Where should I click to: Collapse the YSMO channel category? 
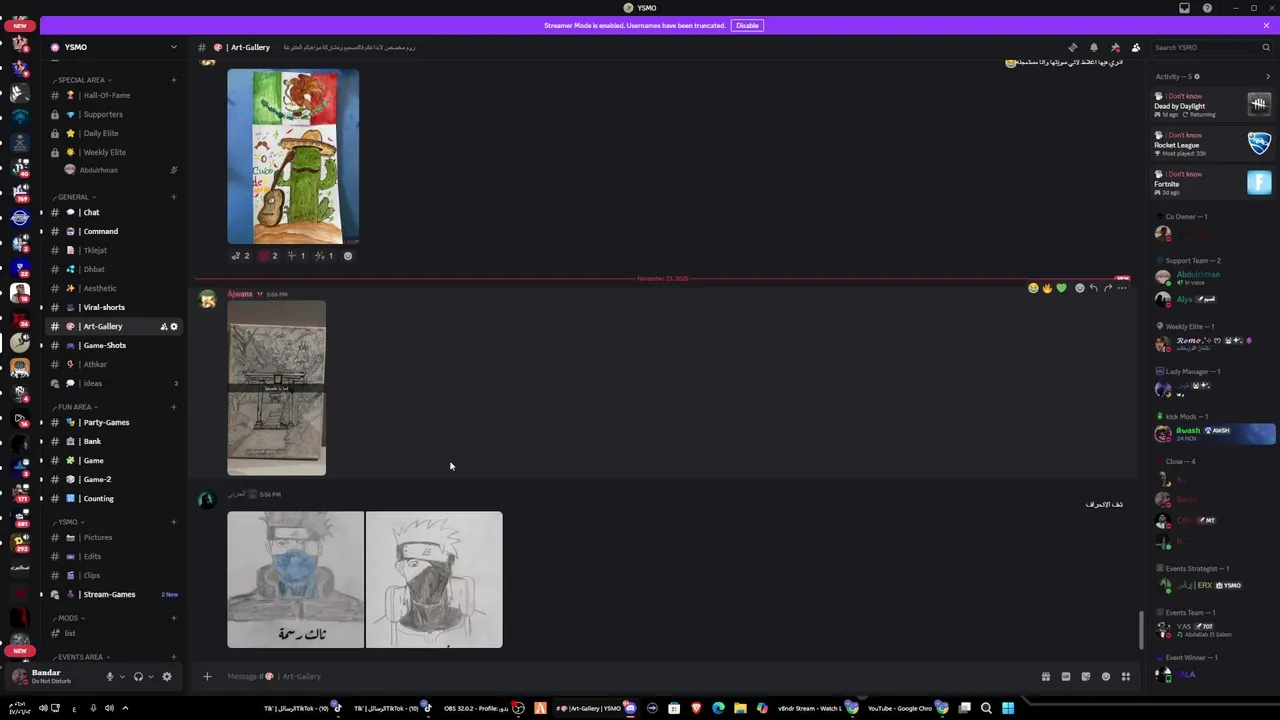(68, 522)
